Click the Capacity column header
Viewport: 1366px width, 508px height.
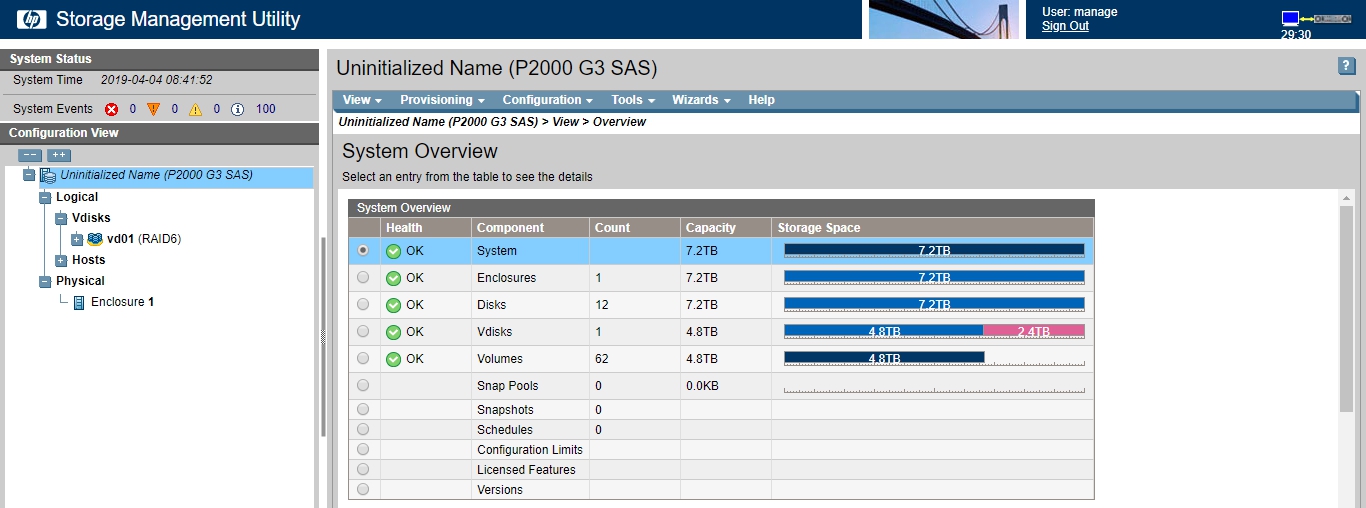(725, 228)
